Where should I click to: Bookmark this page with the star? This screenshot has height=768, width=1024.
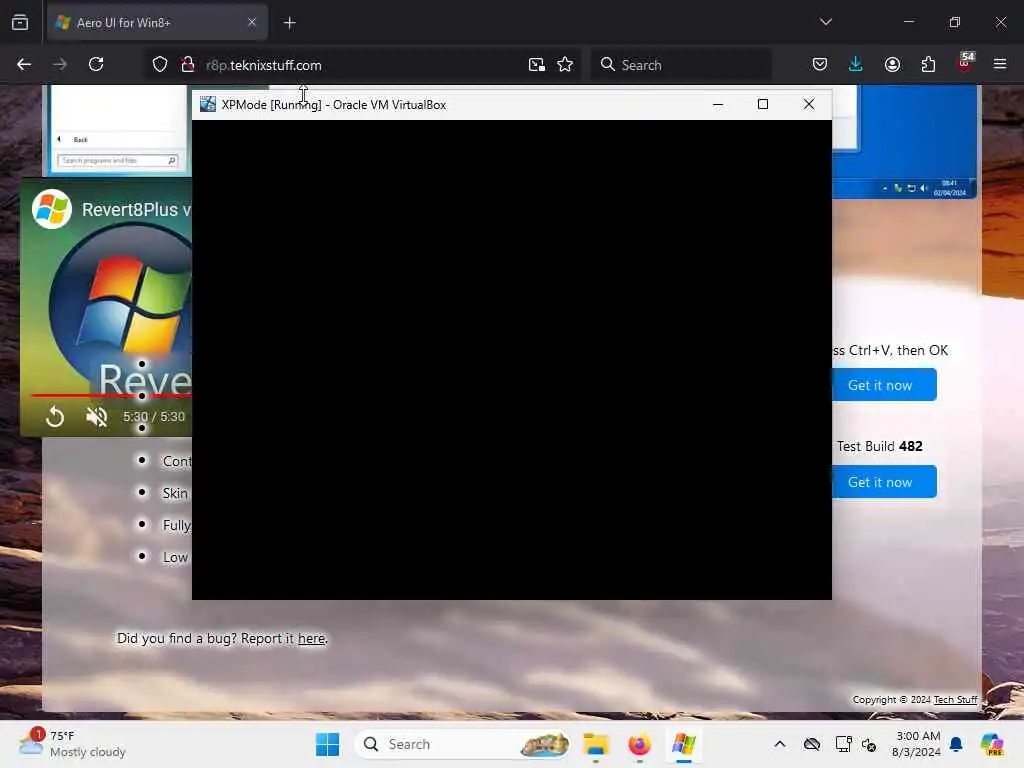click(565, 65)
